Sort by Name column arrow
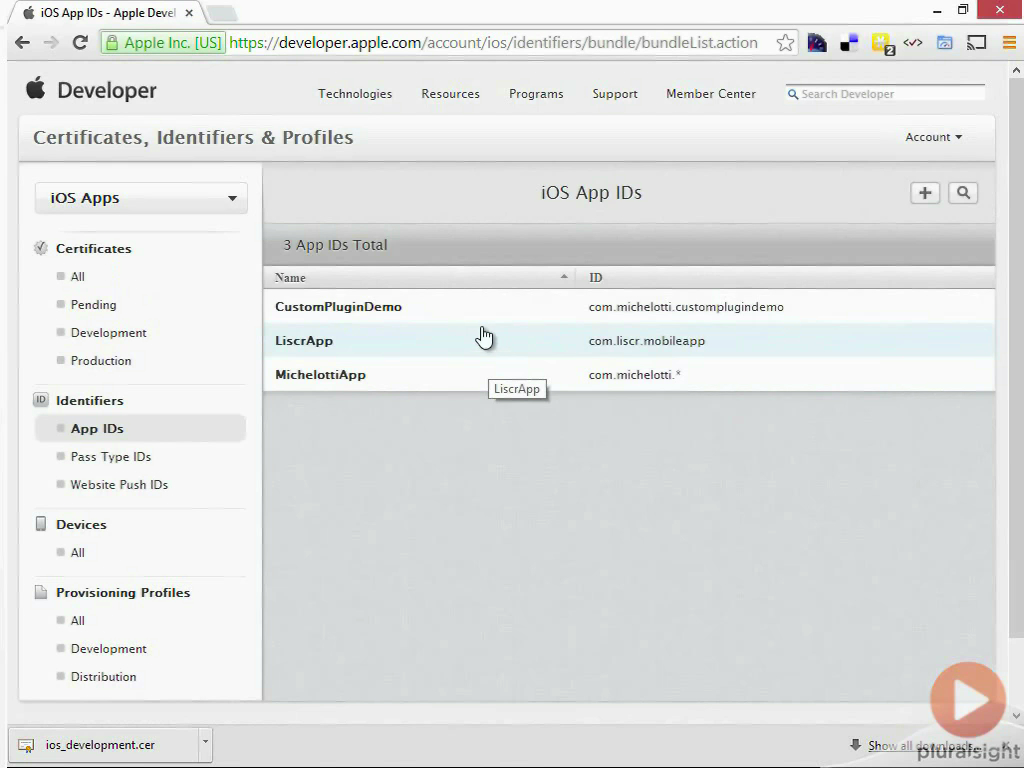 click(564, 277)
